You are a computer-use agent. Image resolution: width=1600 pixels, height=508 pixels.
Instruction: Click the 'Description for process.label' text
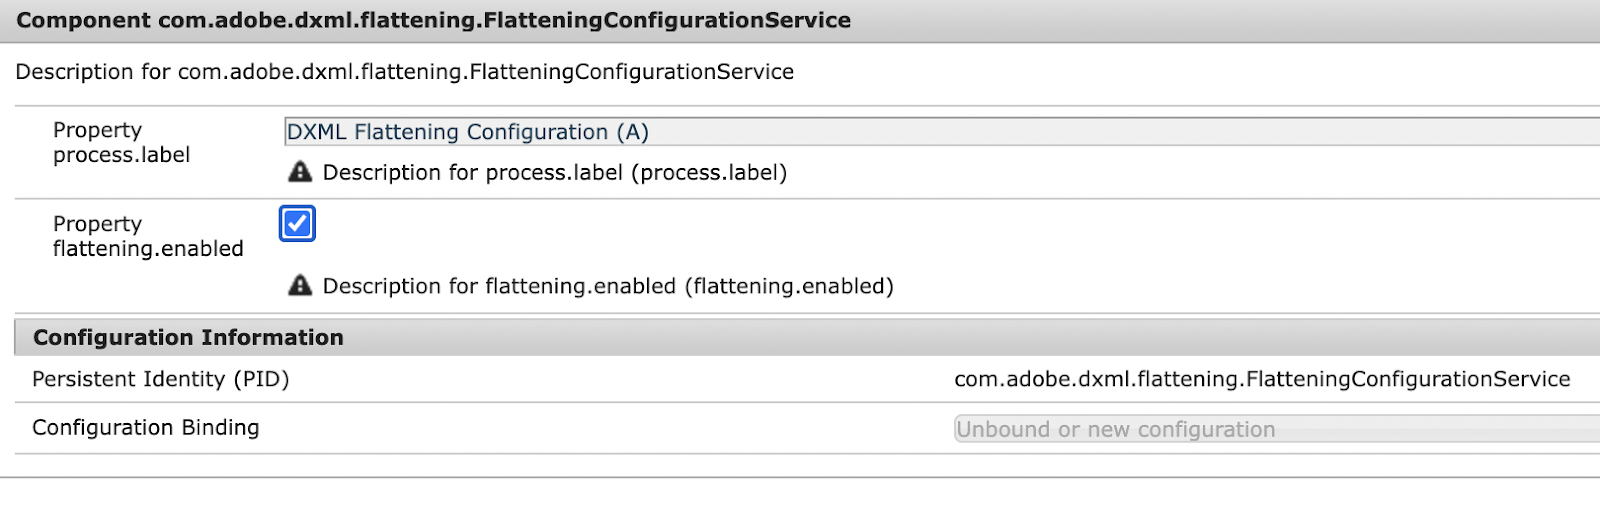[x=473, y=172]
